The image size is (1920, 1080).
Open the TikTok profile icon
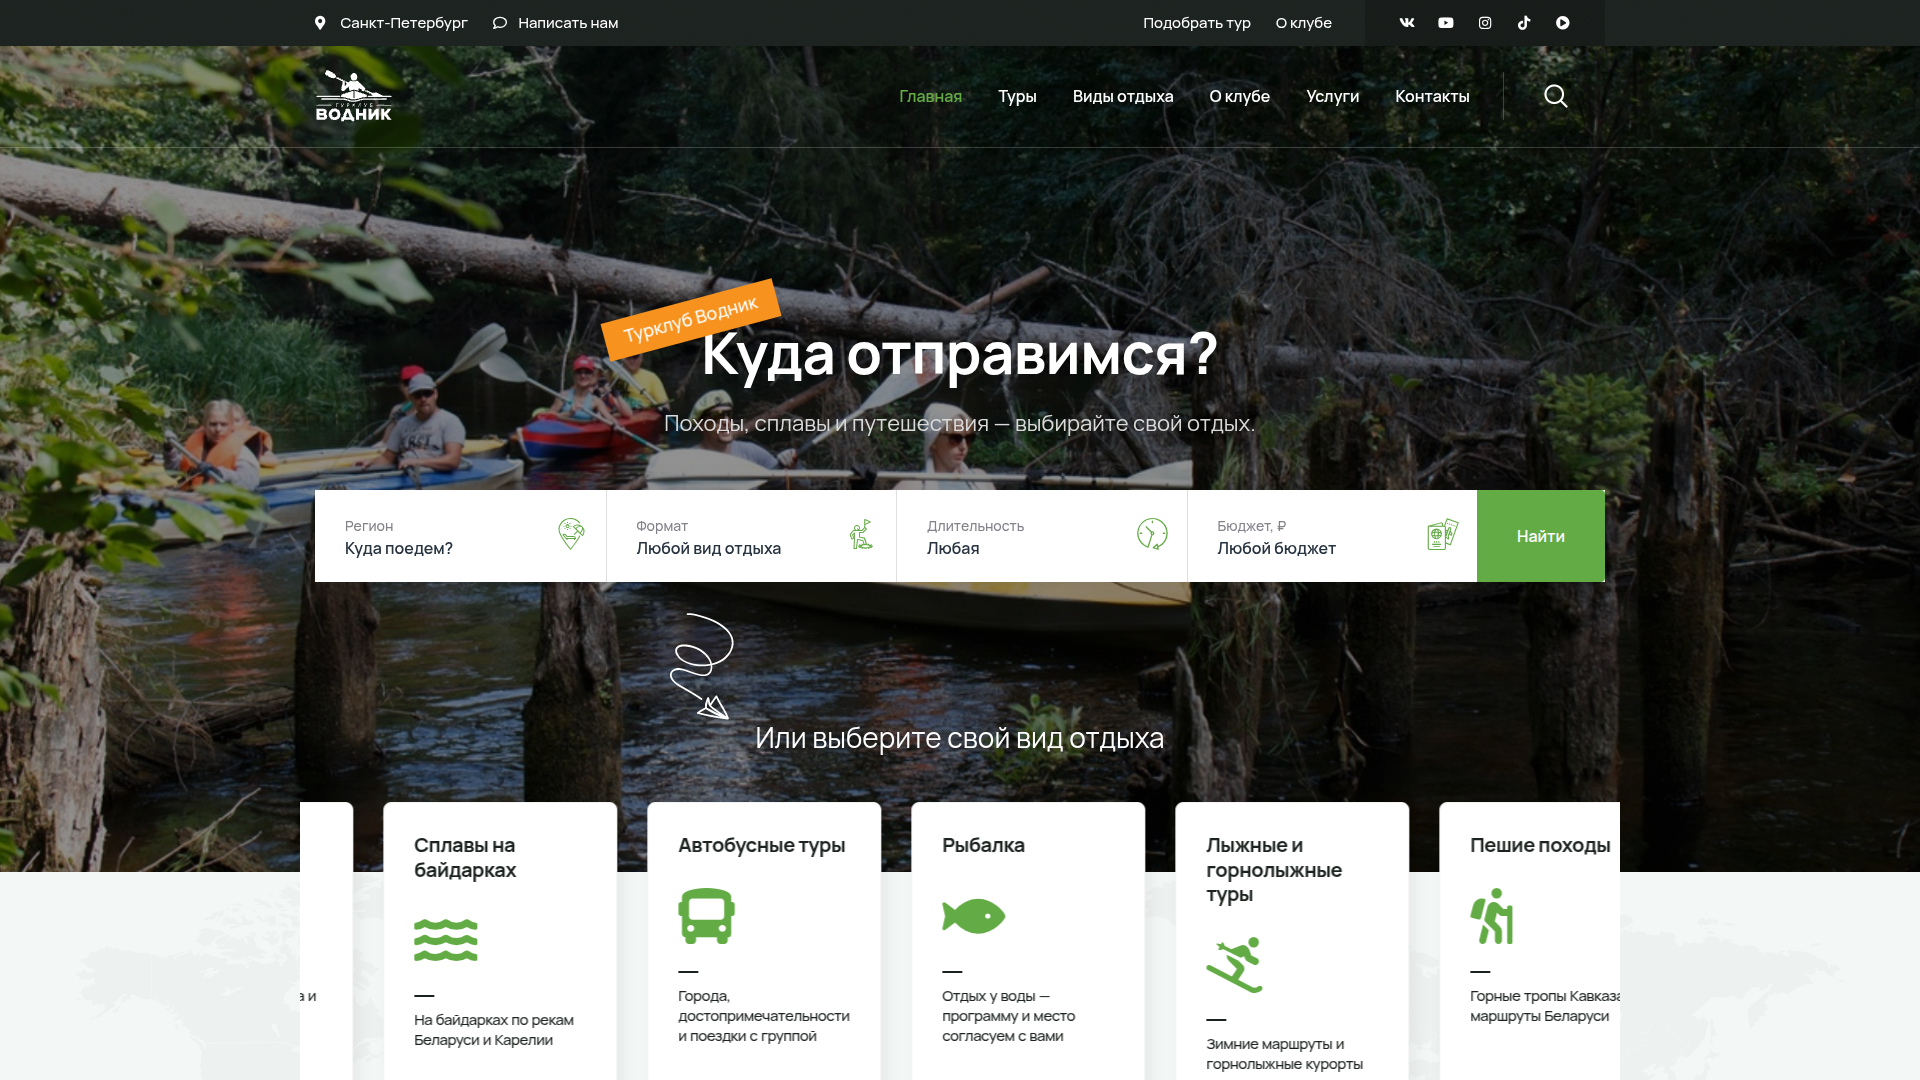(1524, 23)
